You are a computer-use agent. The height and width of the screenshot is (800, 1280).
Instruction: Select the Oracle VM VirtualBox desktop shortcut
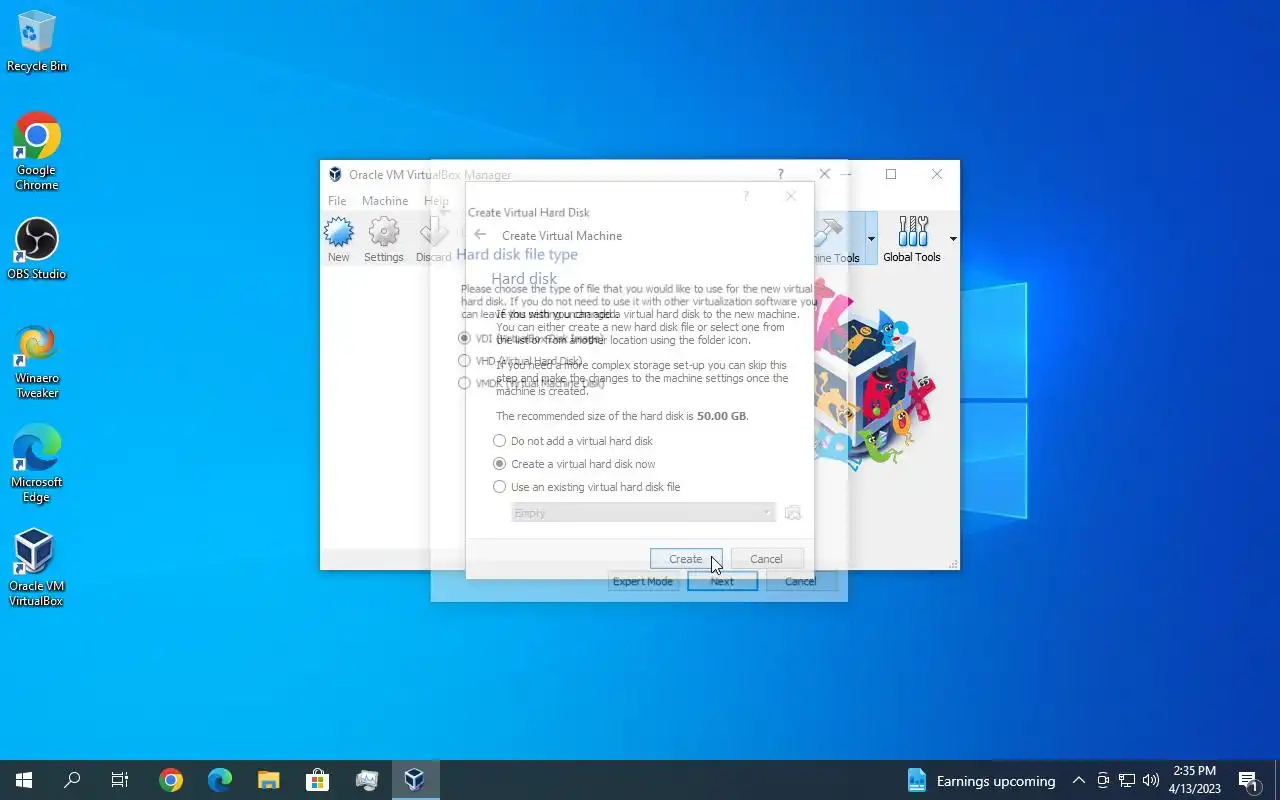point(37,568)
